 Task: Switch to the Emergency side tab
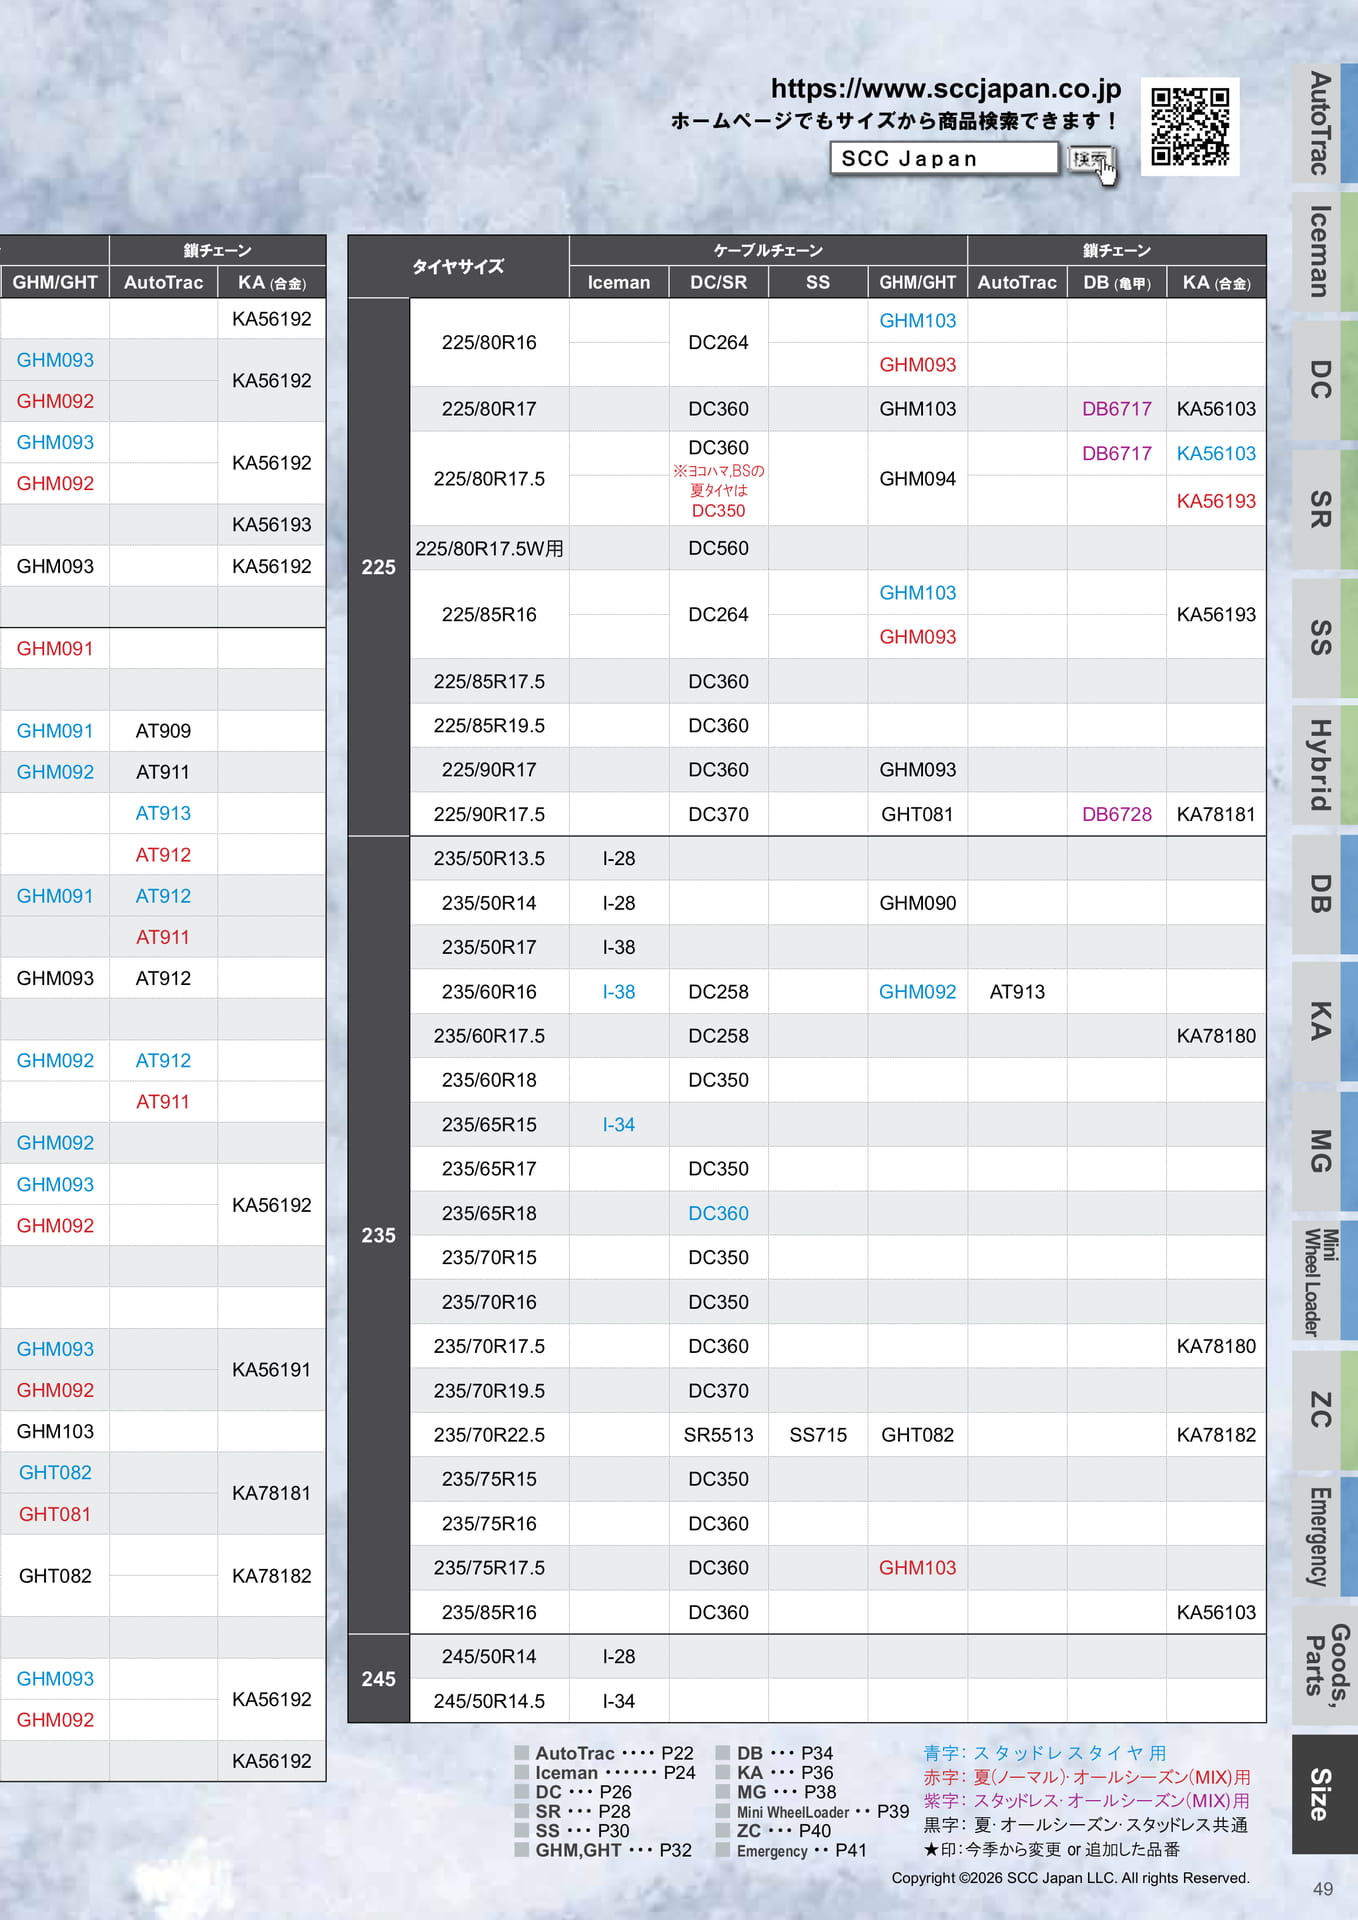(1323, 1537)
